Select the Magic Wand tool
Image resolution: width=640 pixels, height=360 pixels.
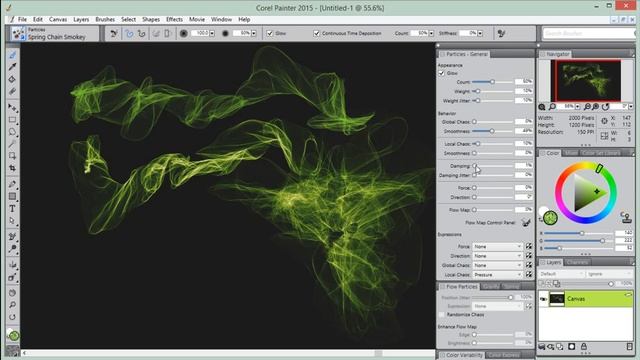point(12,144)
